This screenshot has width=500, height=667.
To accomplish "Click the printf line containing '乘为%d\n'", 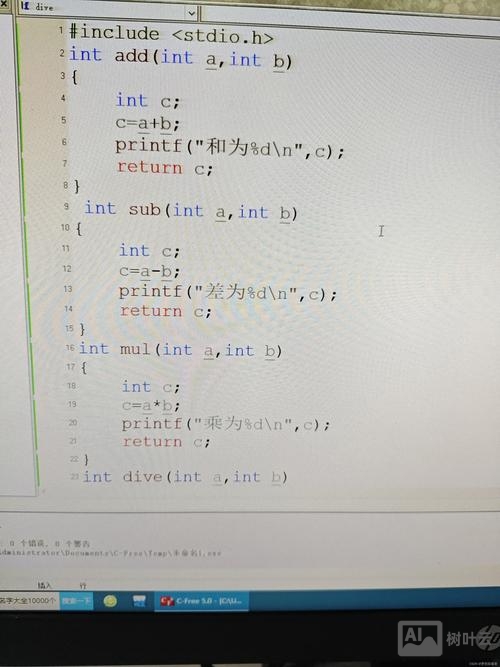I will coord(226,424).
